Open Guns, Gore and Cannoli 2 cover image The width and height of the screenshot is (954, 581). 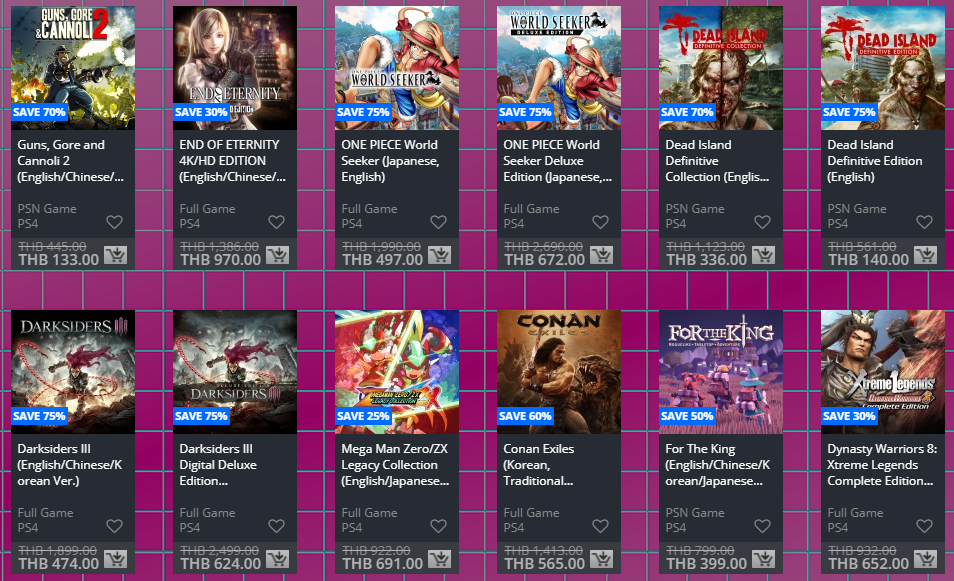tap(73, 68)
